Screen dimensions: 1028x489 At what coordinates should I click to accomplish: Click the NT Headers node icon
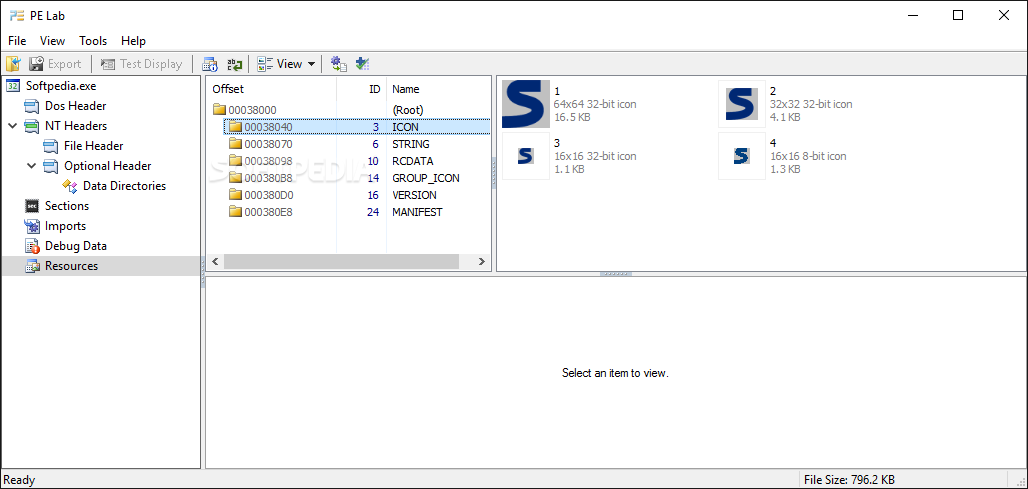coord(32,126)
